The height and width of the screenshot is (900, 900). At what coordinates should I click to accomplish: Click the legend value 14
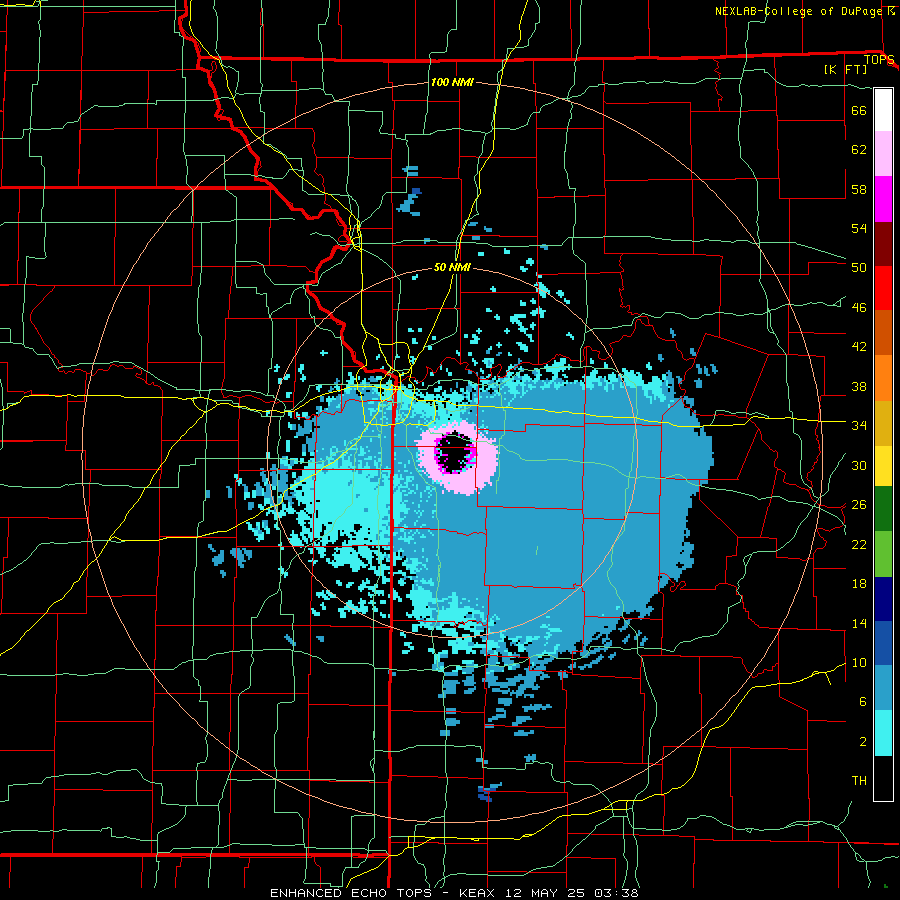pyautogui.click(x=859, y=623)
